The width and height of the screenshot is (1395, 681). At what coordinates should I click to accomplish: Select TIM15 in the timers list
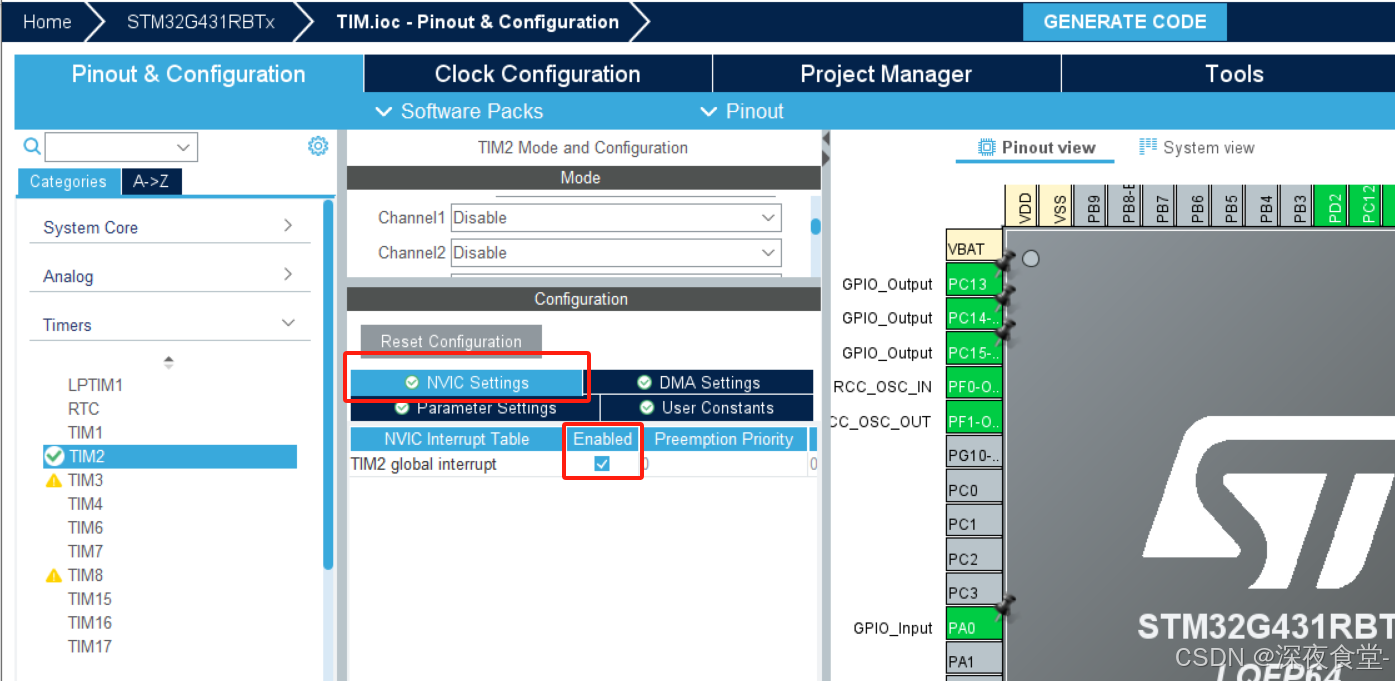pyautogui.click(x=89, y=599)
